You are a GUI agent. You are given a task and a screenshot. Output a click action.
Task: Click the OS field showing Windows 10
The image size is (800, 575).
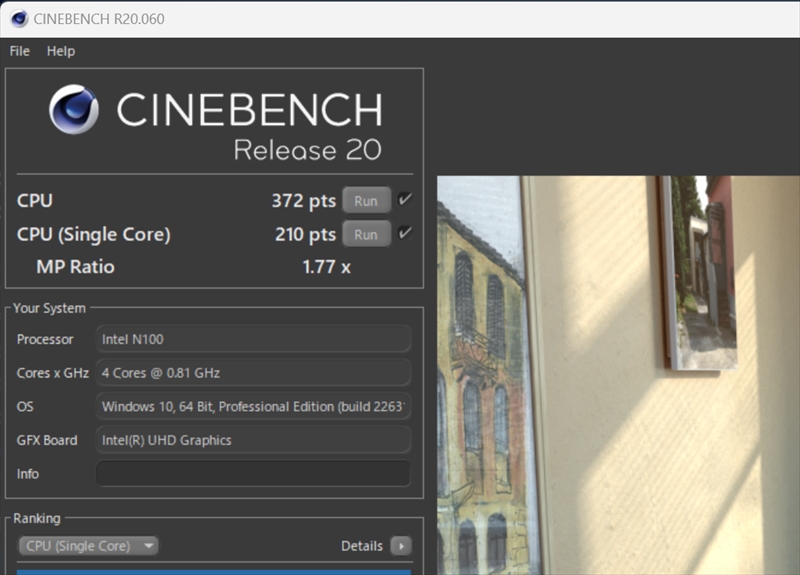(x=253, y=407)
